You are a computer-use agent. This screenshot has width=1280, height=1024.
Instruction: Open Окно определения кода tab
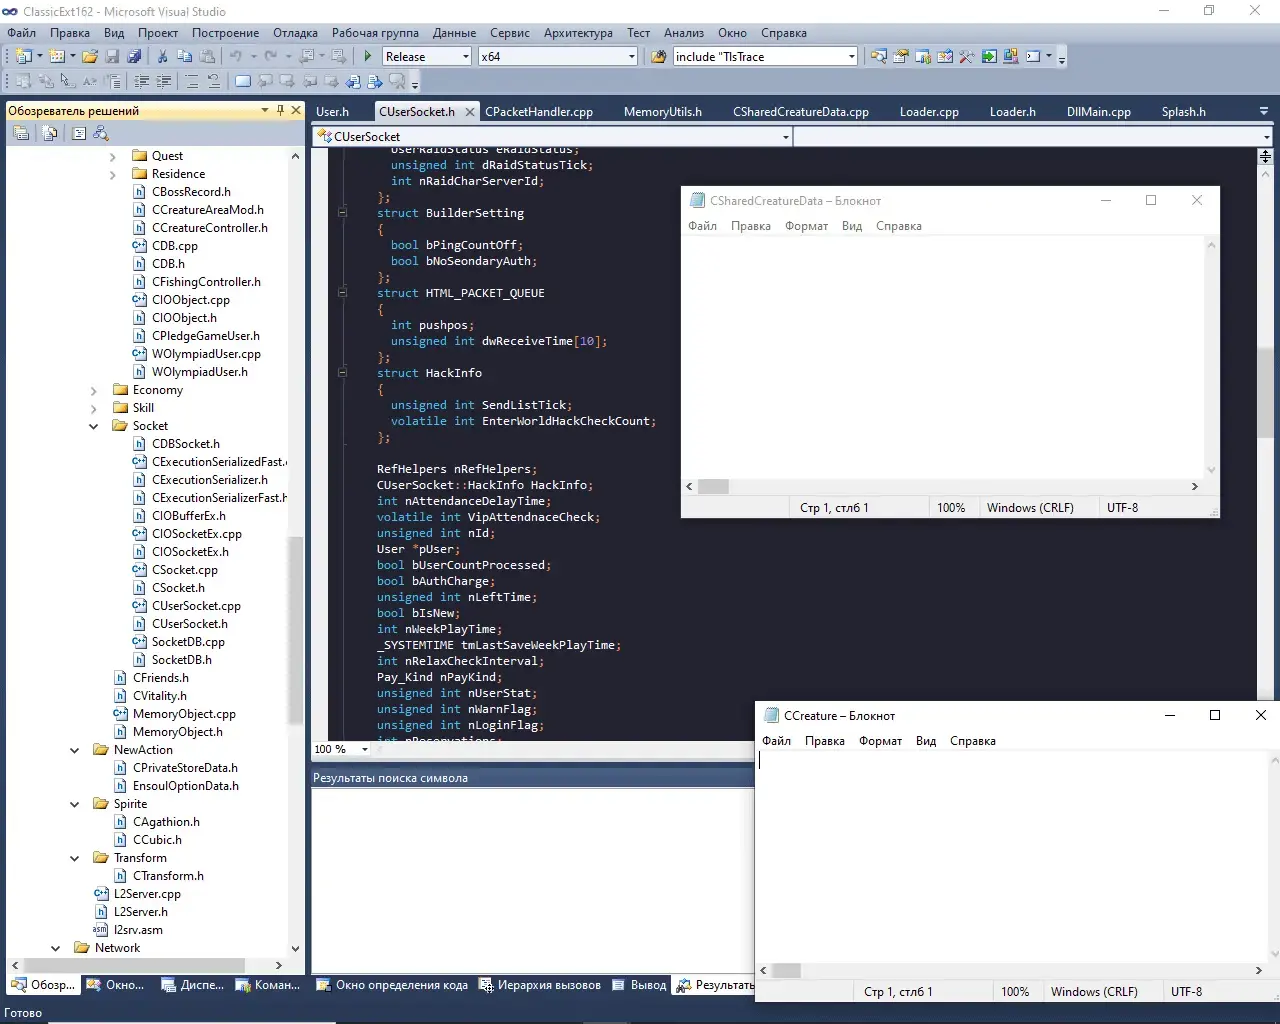(392, 985)
